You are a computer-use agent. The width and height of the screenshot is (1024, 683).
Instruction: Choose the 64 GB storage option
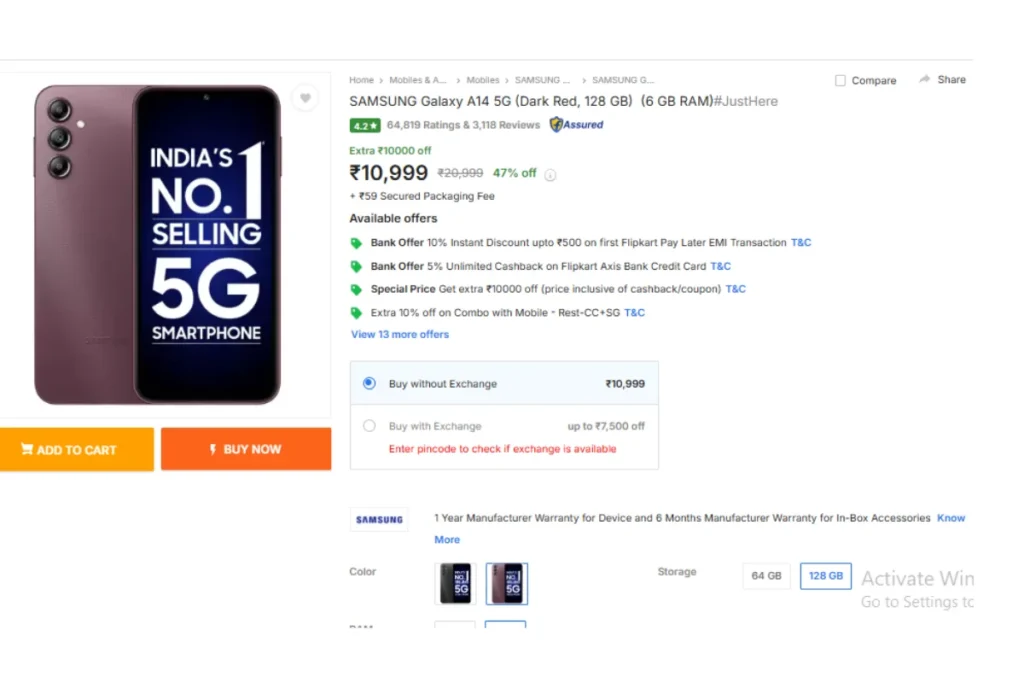point(766,576)
